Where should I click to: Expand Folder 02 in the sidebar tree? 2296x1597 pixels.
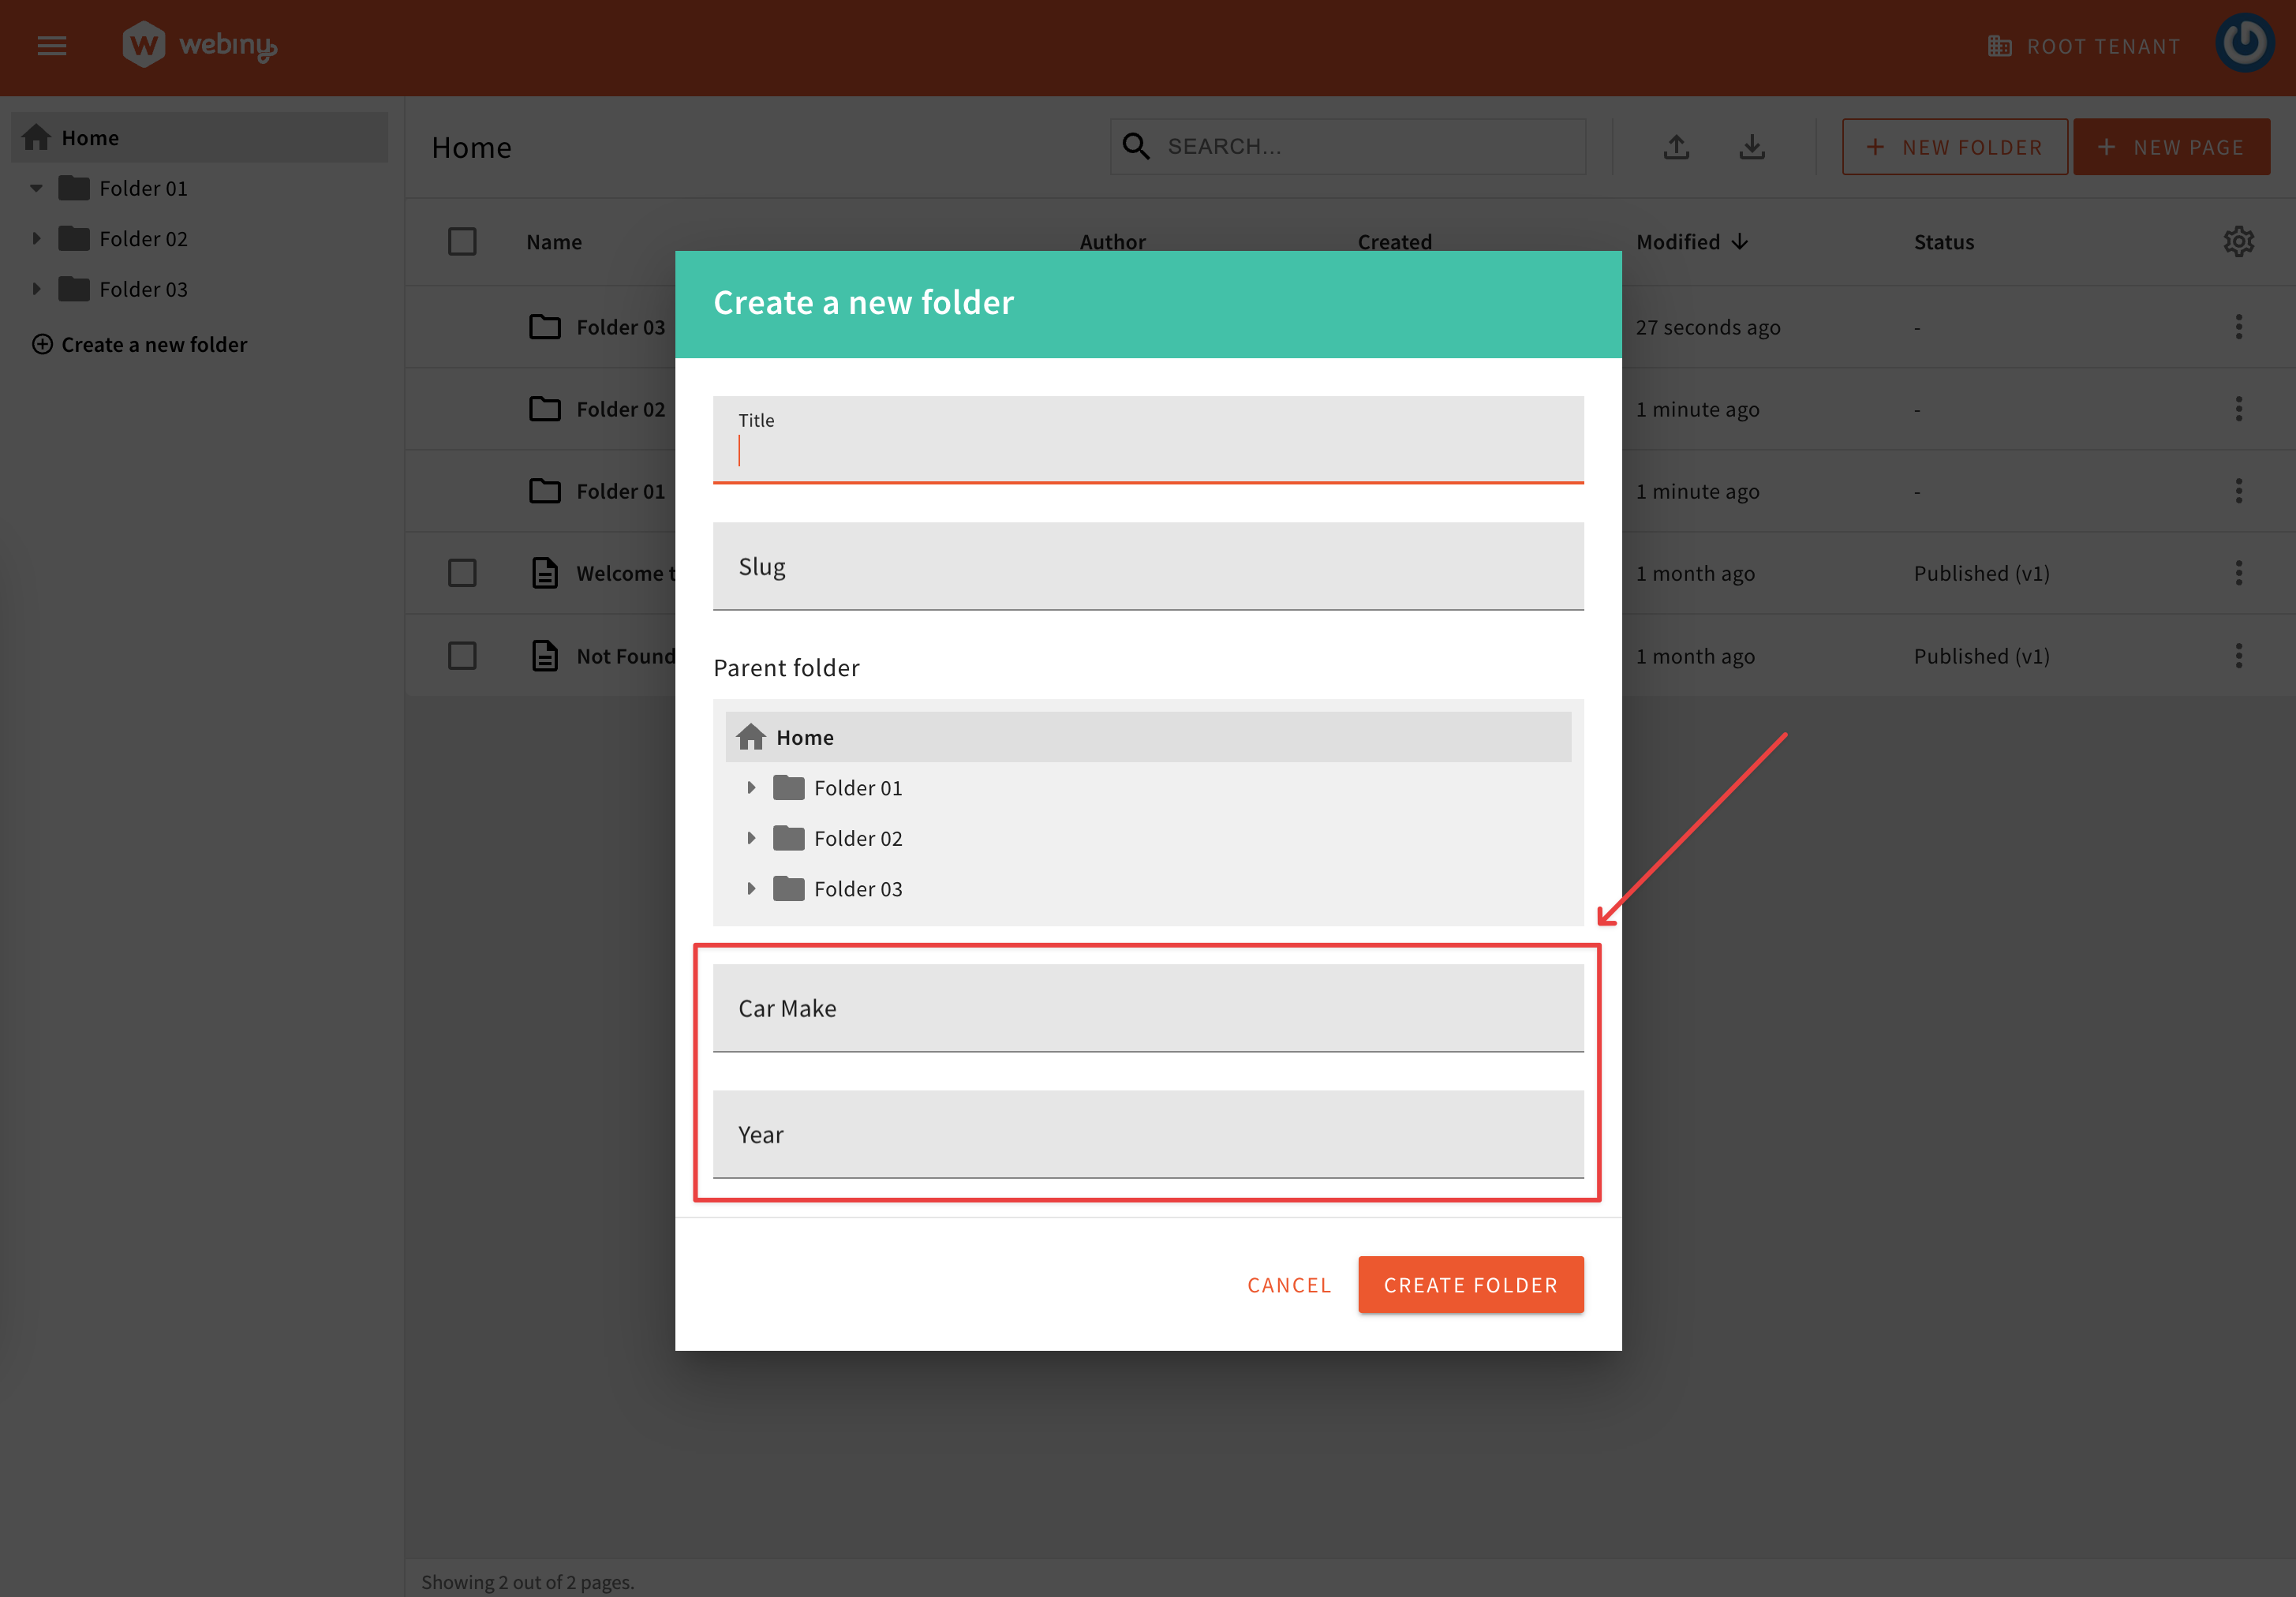coord(37,238)
